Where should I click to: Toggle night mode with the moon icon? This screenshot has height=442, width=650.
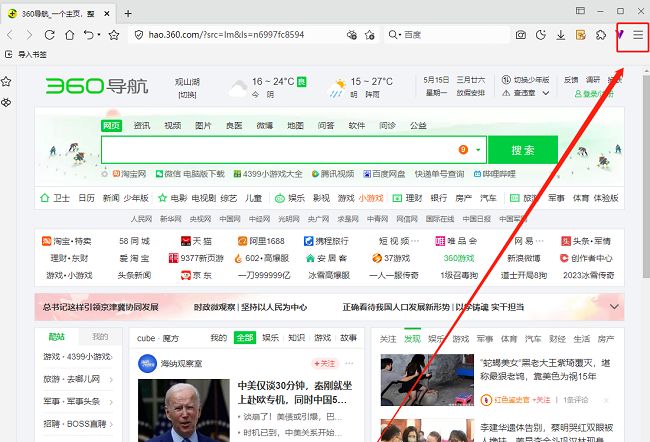(541, 35)
